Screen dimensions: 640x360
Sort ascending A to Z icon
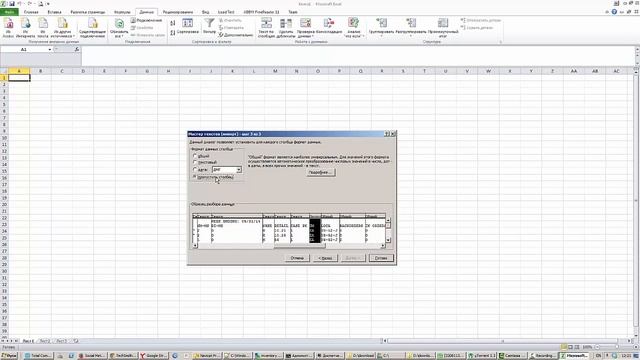coord(173,23)
